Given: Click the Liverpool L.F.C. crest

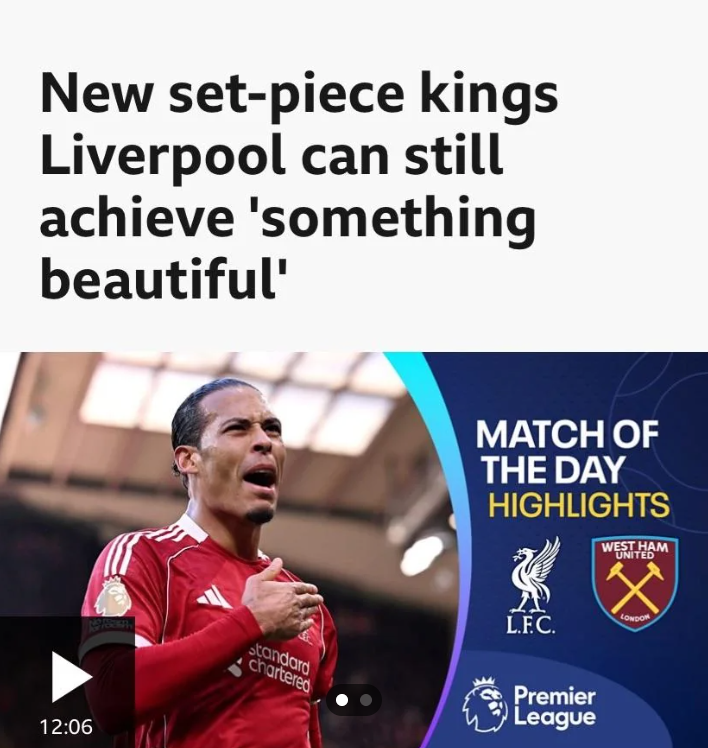Looking at the screenshot, I should 533,585.
